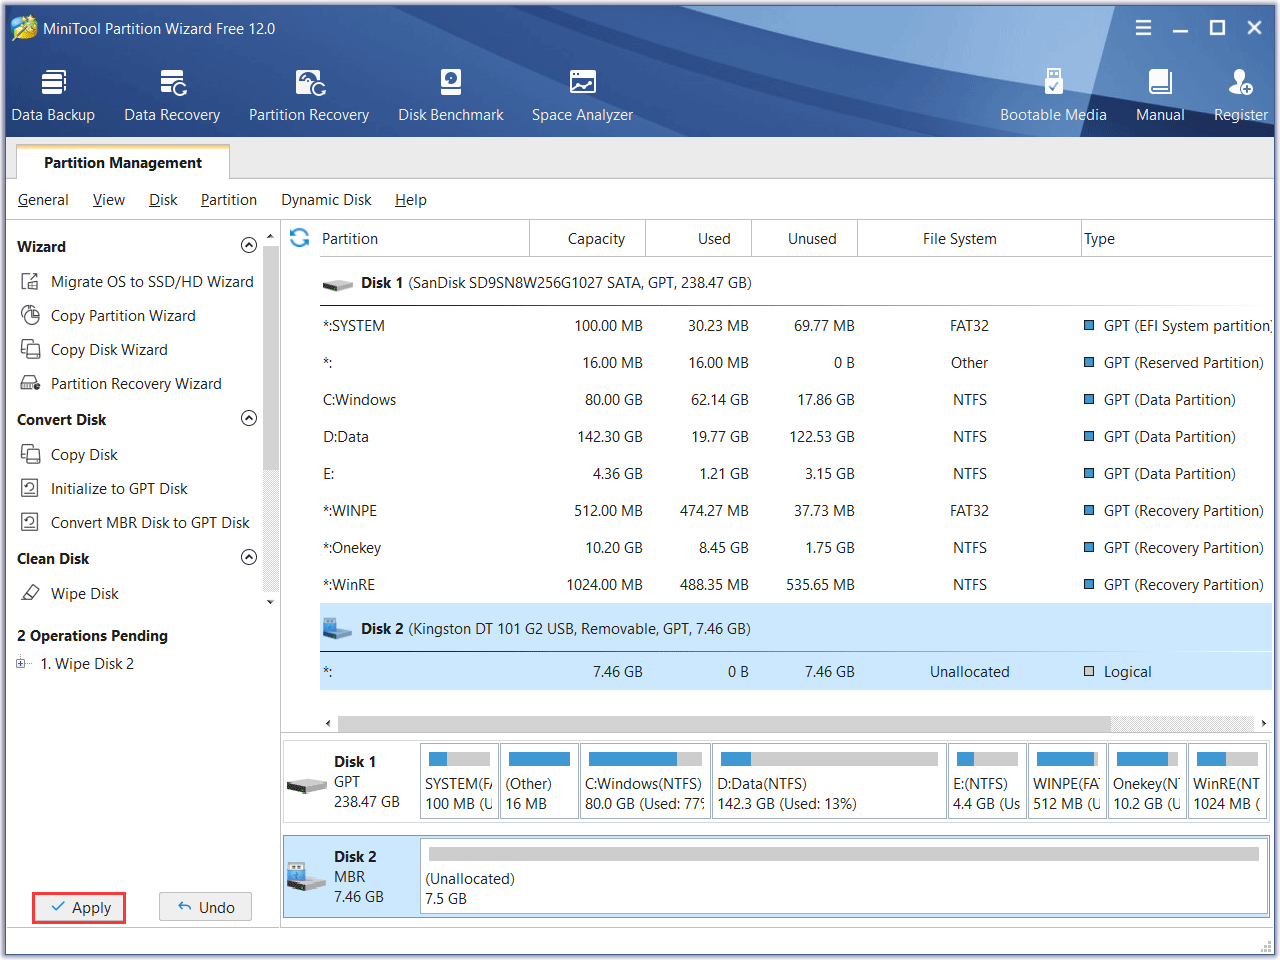The height and width of the screenshot is (960, 1280).
Task: Select Unallocated 7.5 GB block in map
Action: click(x=844, y=876)
